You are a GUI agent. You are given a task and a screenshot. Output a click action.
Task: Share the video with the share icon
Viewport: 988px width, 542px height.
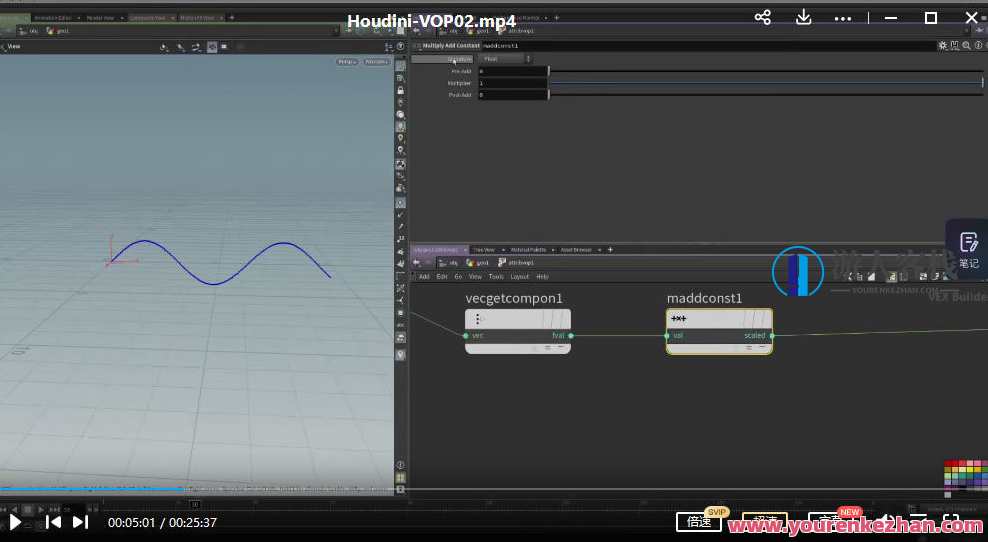(x=762, y=18)
